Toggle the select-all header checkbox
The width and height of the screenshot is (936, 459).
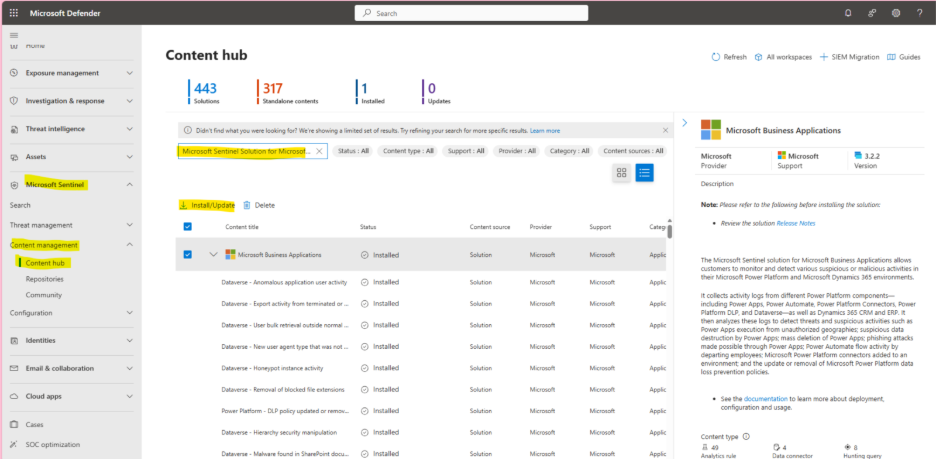187,226
